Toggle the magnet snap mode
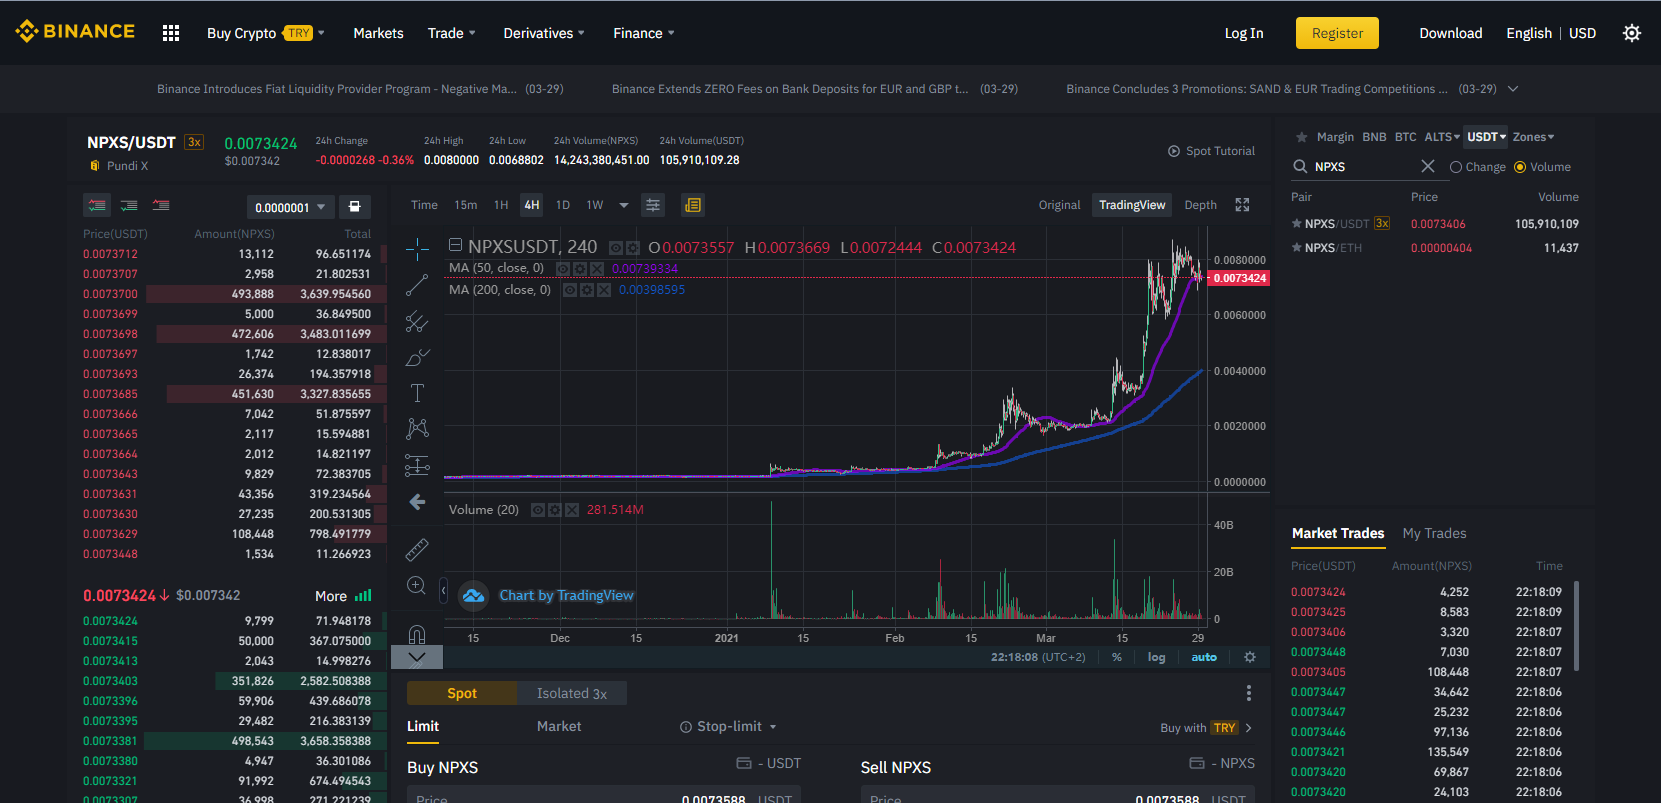Viewport: 1661px width, 803px height. coord(417,633)
